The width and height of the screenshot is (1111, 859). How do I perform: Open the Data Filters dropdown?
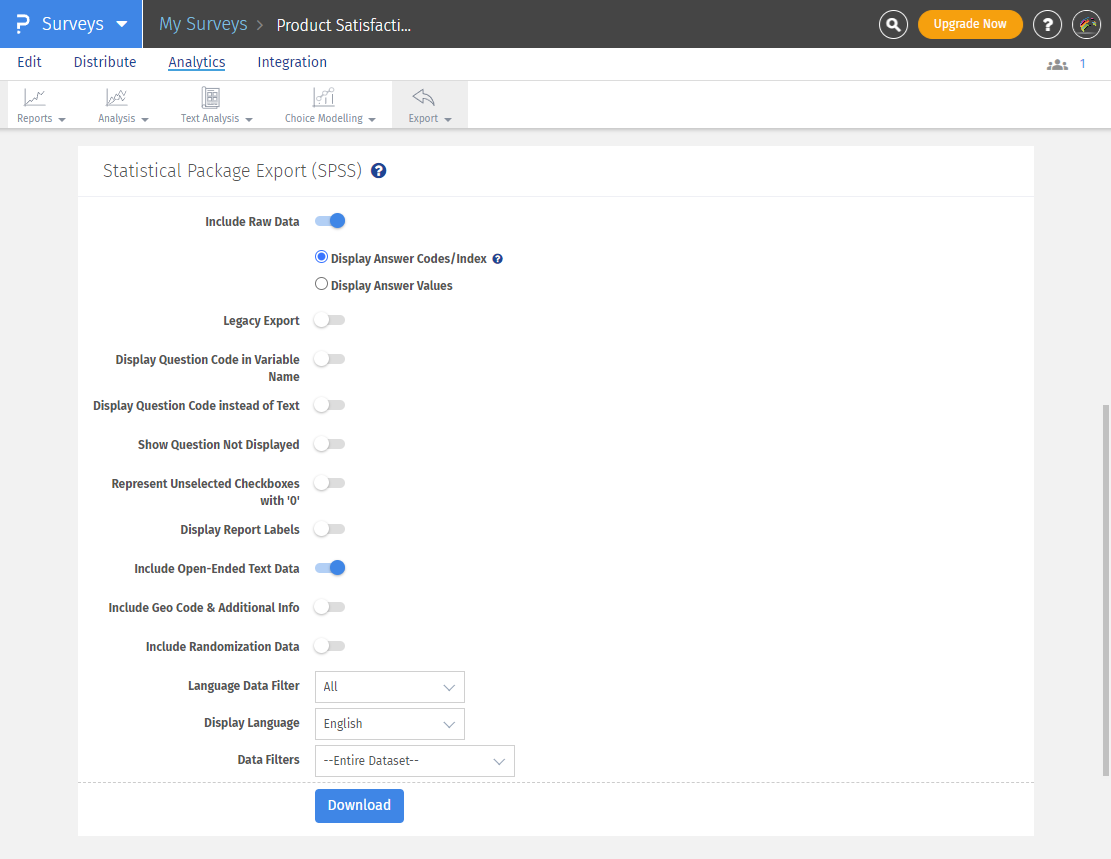(414, 761)
